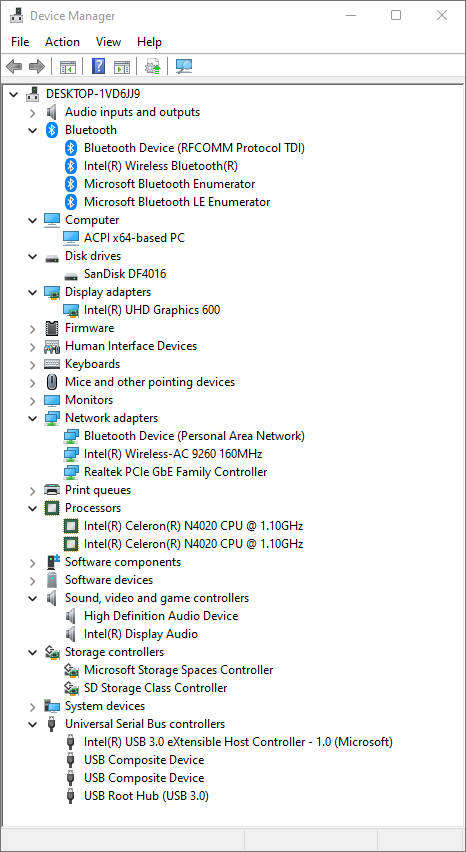Viewport: 466px width, 852px height.
Task: Select Intel(R) UHD Graphics 600
Action: [x=152, y=310]
